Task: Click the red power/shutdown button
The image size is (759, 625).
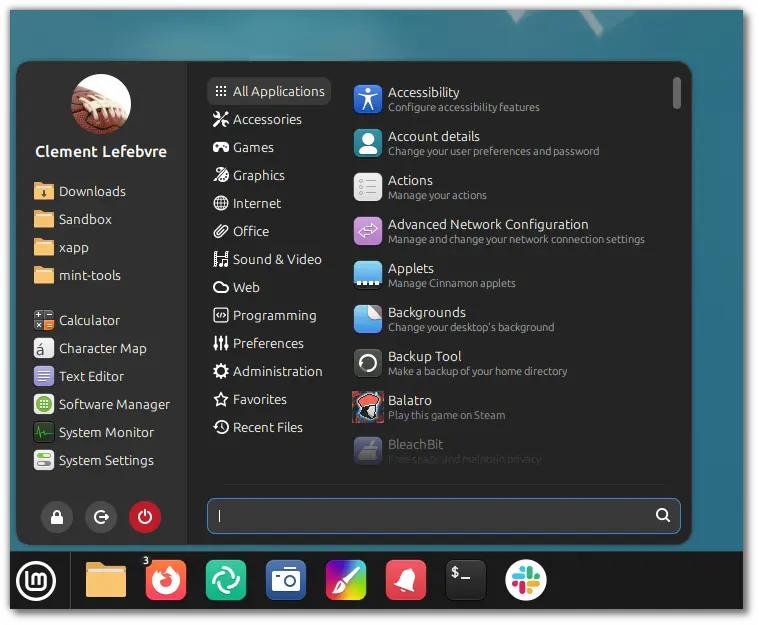Action: click(145, 517)
